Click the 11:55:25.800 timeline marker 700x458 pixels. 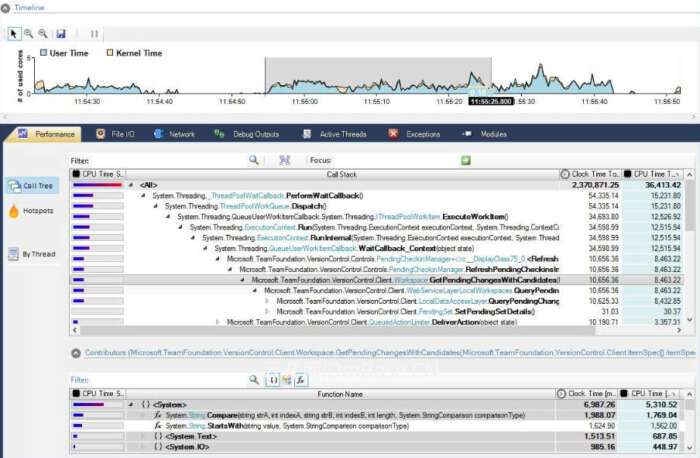(491, 101)
